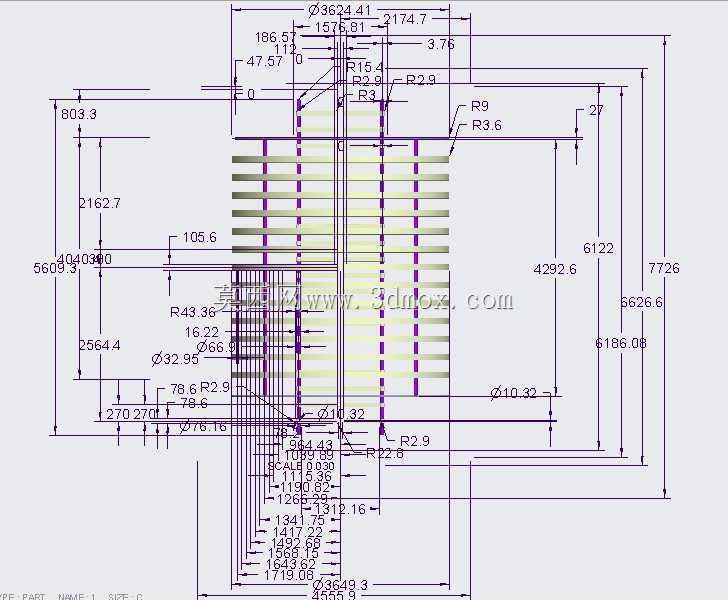The height and width of the screenshot is (600, 728).
Task: Click the 6122 dimension value
Action: pos(598,248)
